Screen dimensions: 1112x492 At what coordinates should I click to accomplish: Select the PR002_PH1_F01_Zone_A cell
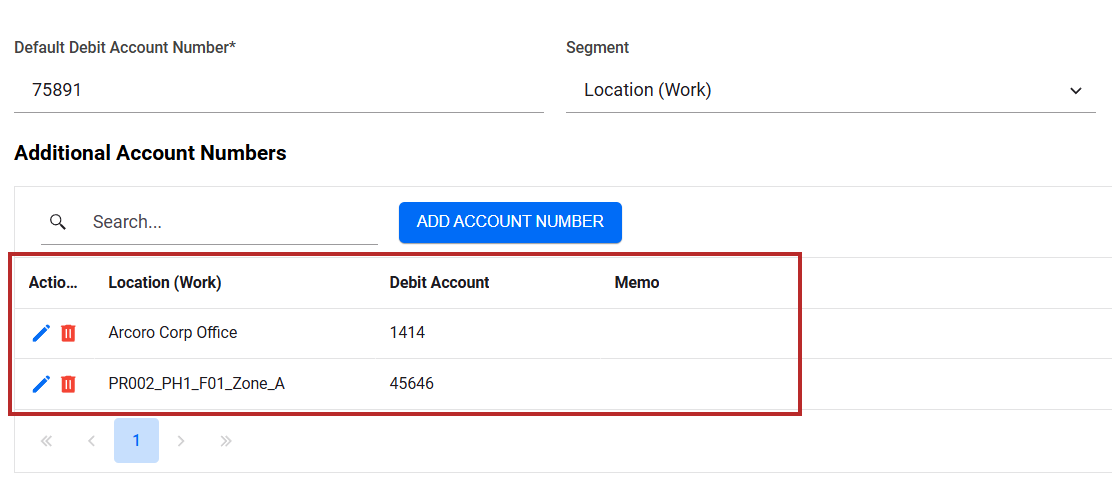[x=196, y=384]
